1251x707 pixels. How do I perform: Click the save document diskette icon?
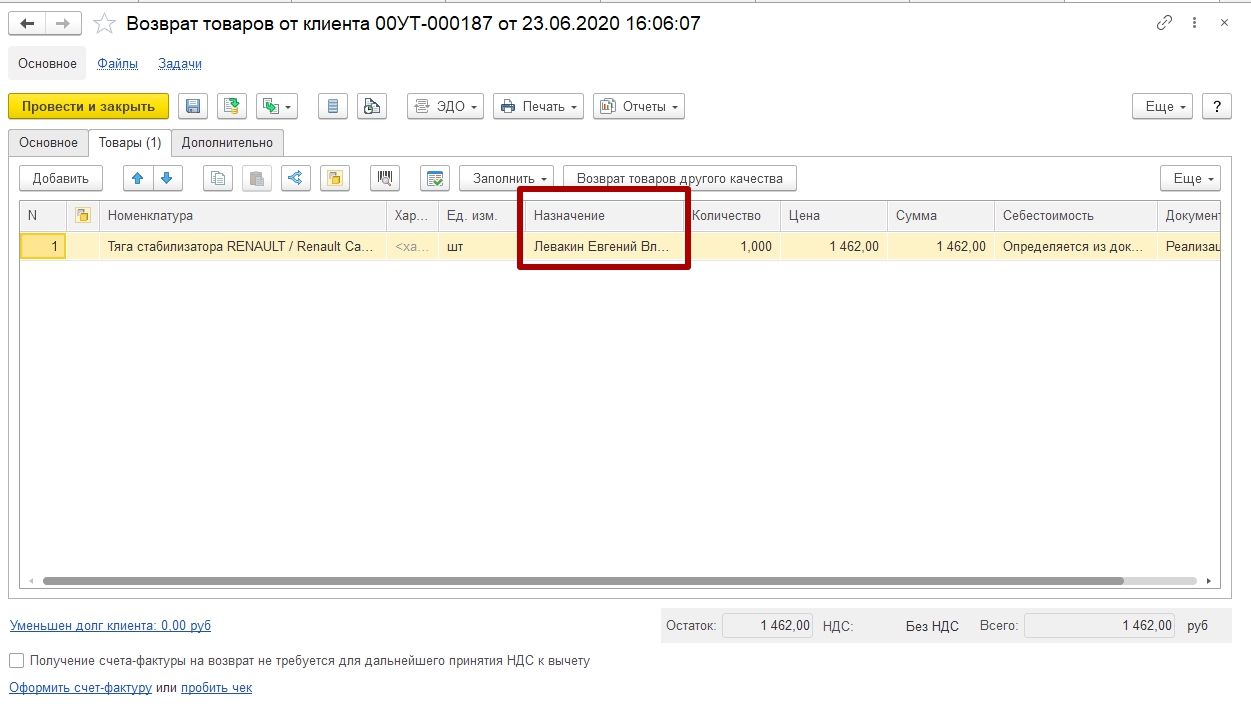(x=193, y=106)
